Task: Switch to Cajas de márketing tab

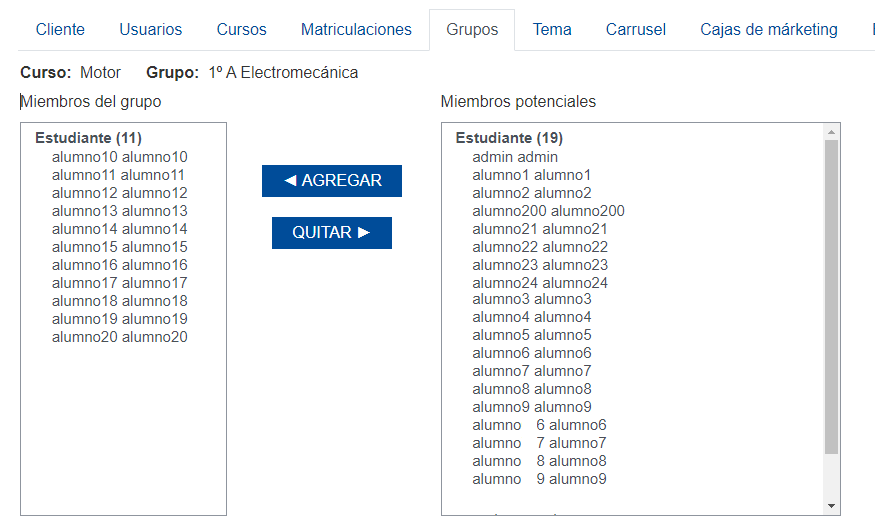Action: 769,30
